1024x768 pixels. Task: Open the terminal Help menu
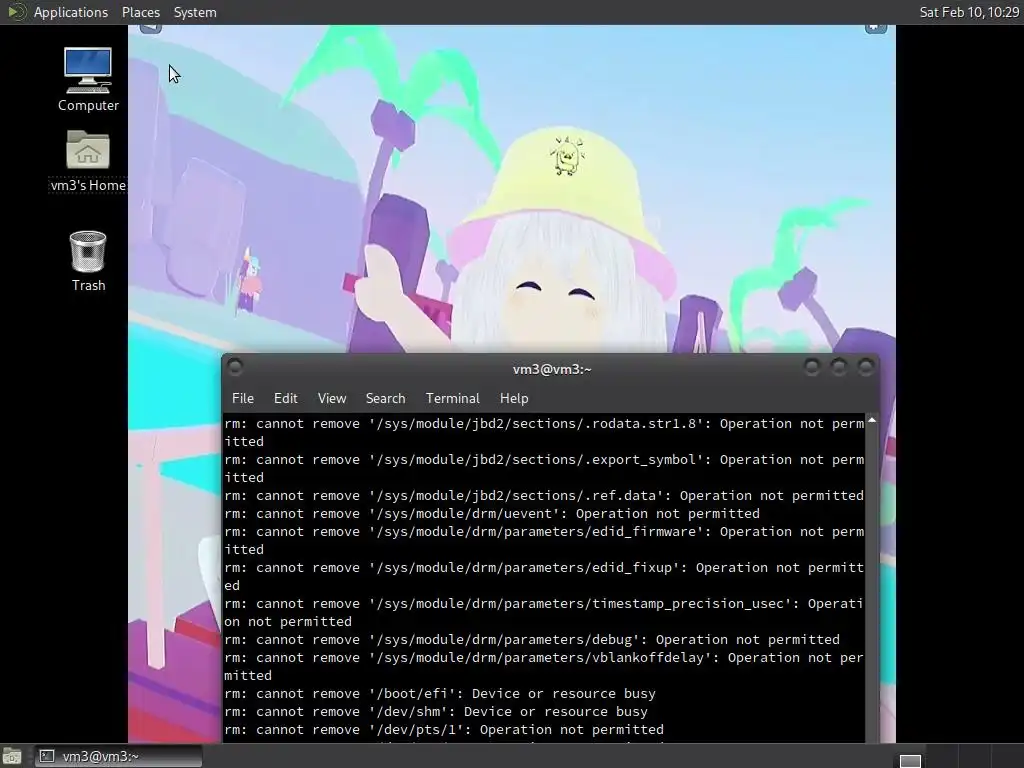click(x=514, y=398)
